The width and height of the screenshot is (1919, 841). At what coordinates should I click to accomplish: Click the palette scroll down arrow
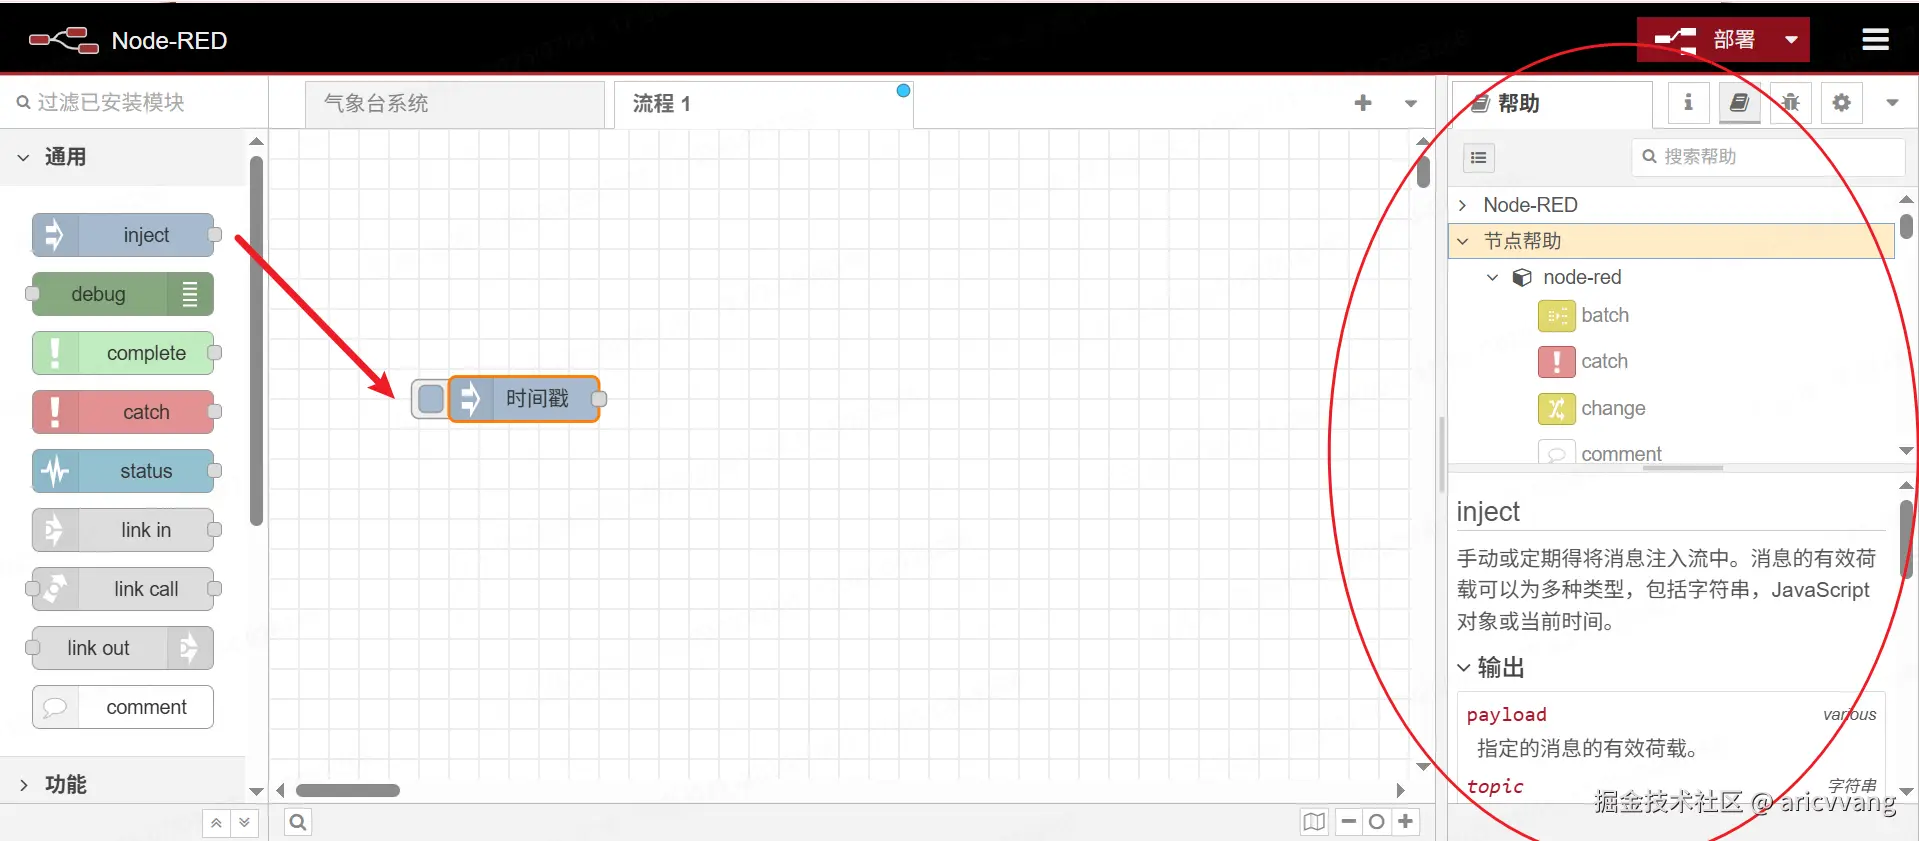click(256, 791)
